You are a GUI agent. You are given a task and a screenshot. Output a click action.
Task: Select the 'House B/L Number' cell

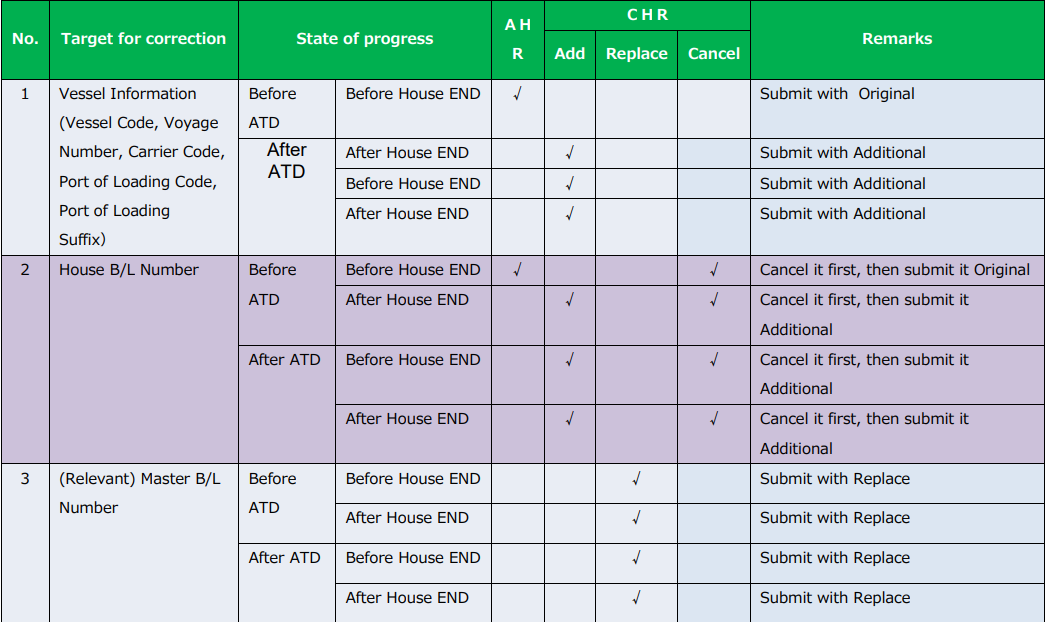[x=129, y=270]
